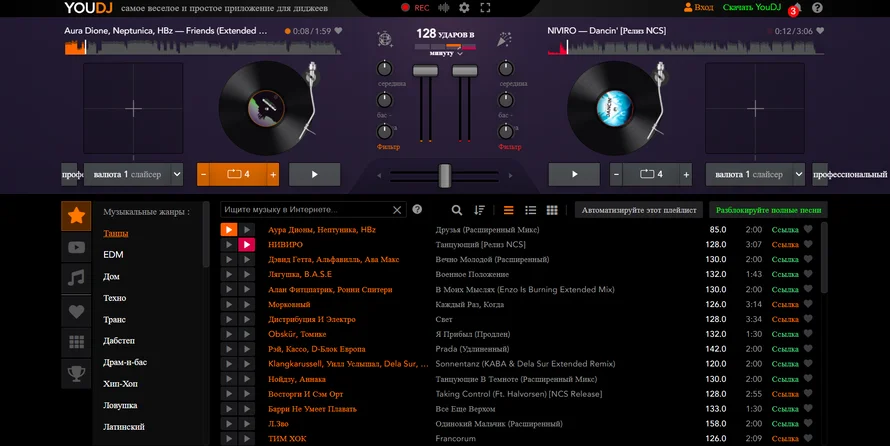Viewport: 890px width, 446px height.
Task: Switch to detailed list view
Action: (x=531, y=210)
